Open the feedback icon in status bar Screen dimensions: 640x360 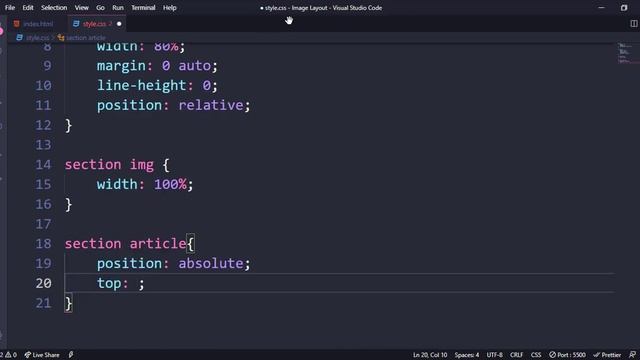[632, 355]
